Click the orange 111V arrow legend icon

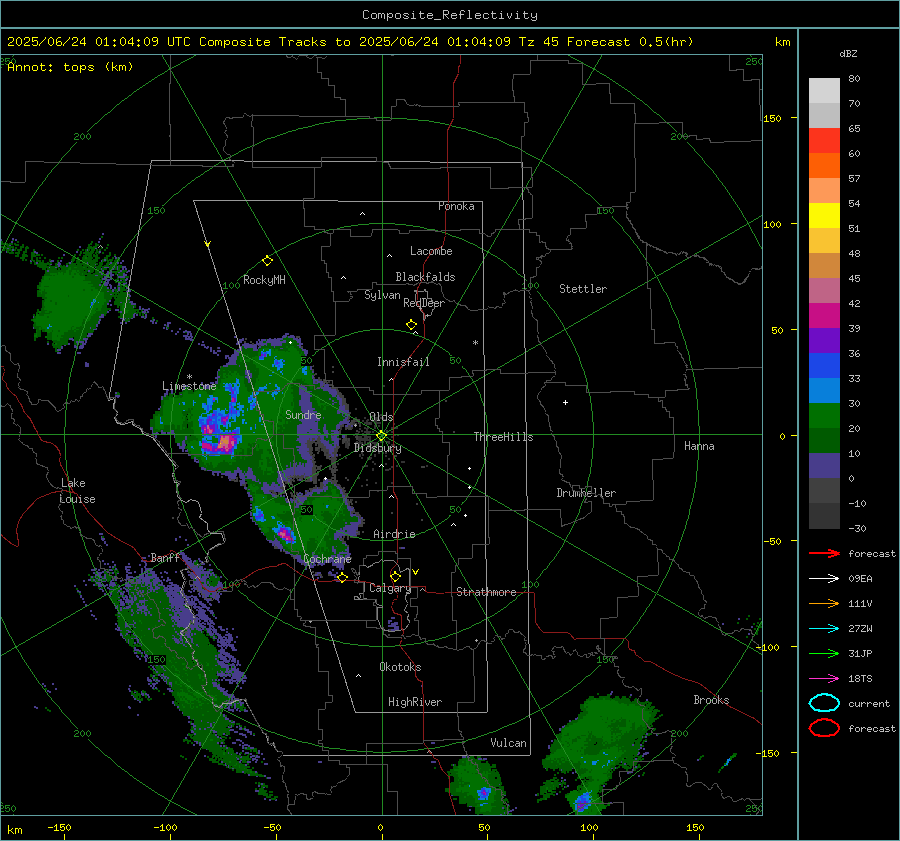[824, 603]
